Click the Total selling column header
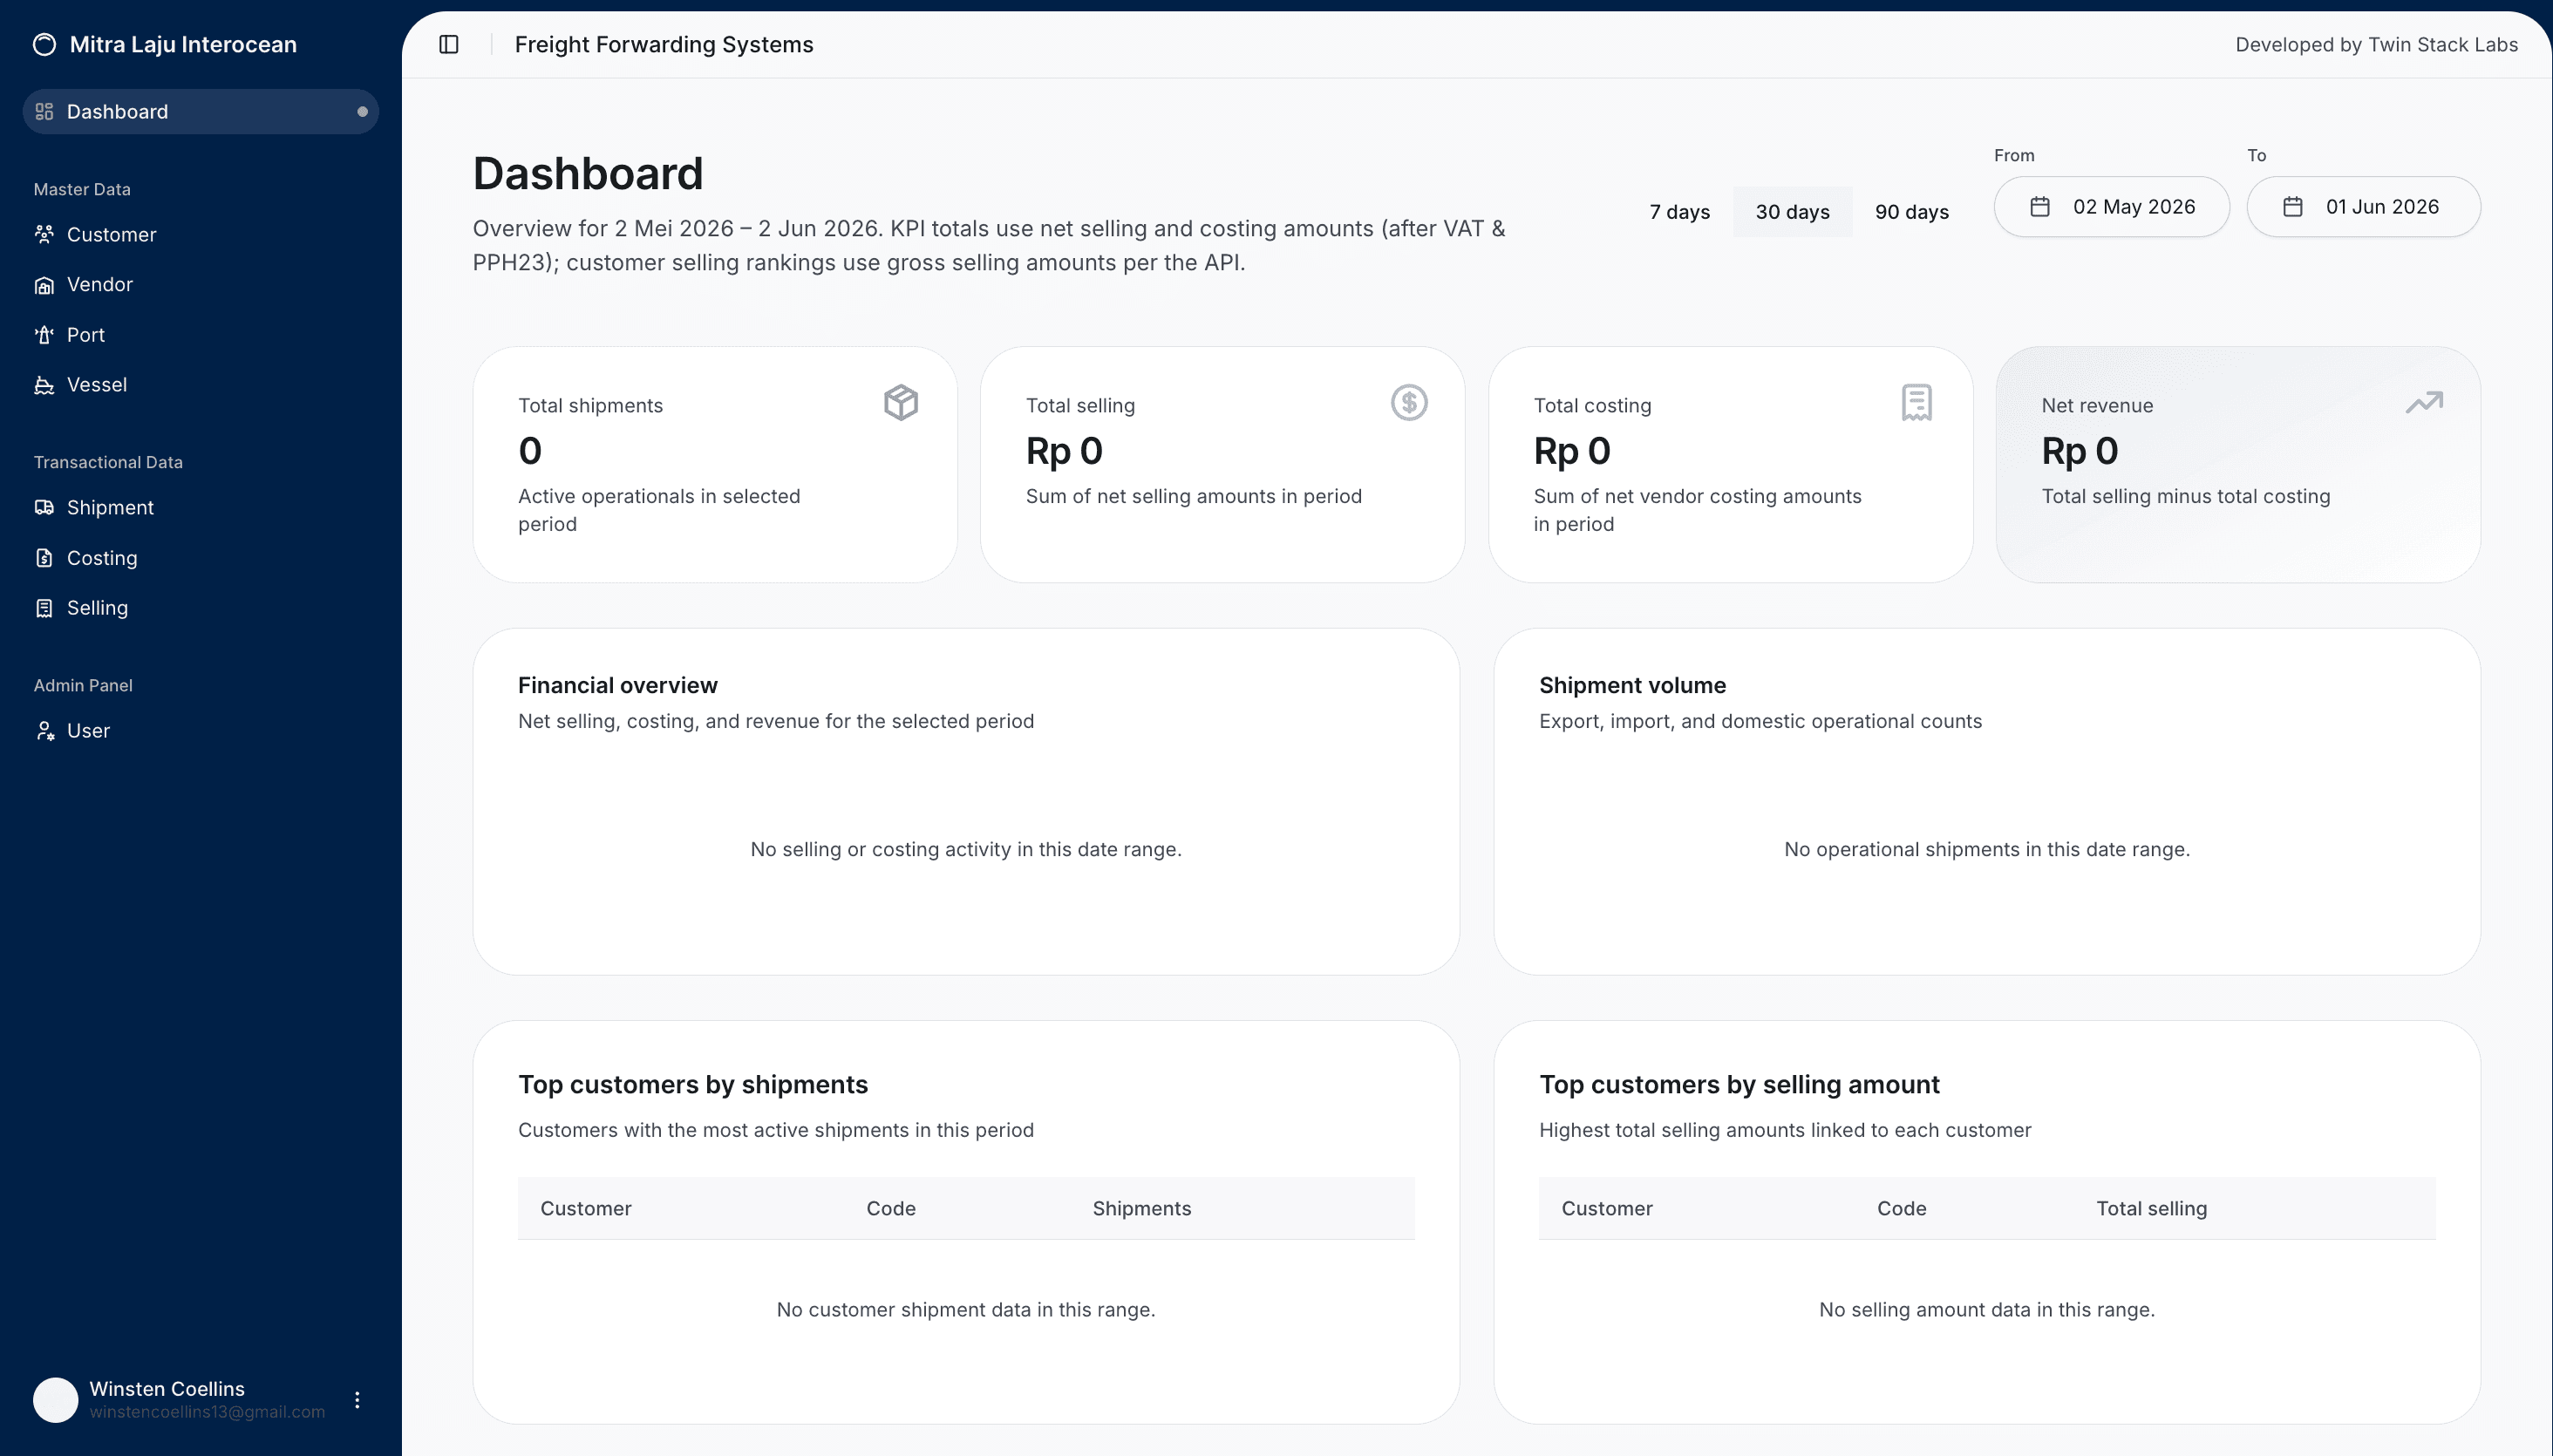 (2151, 1208)
